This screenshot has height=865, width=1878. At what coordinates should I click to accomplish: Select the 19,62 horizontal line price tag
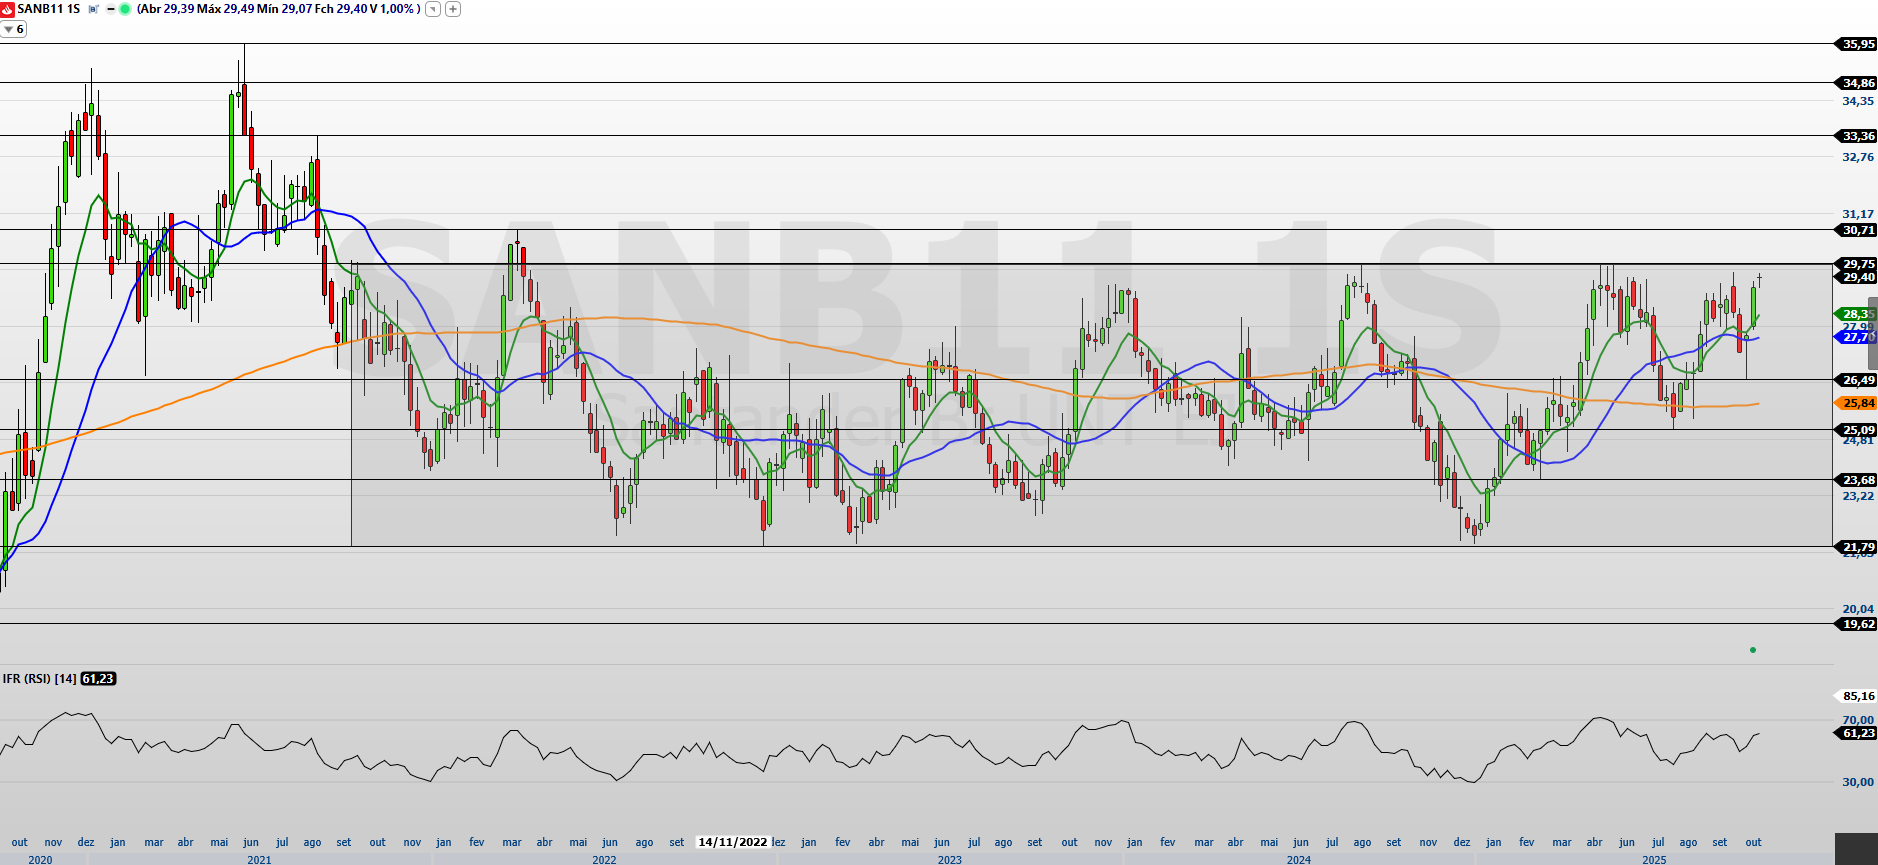point(1858,624)
